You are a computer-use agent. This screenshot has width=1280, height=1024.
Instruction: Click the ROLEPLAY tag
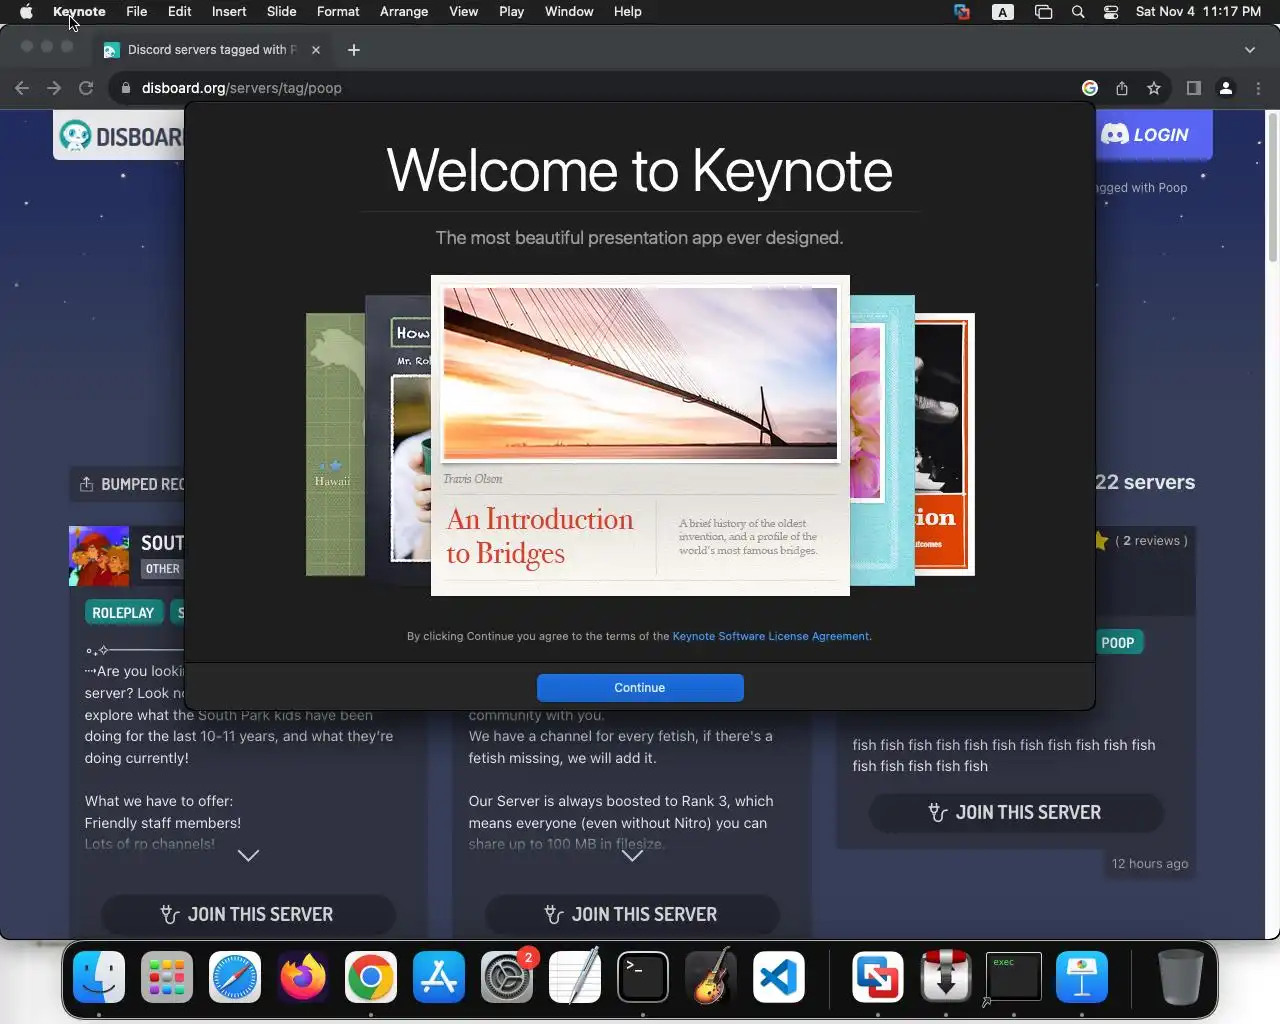123,613
